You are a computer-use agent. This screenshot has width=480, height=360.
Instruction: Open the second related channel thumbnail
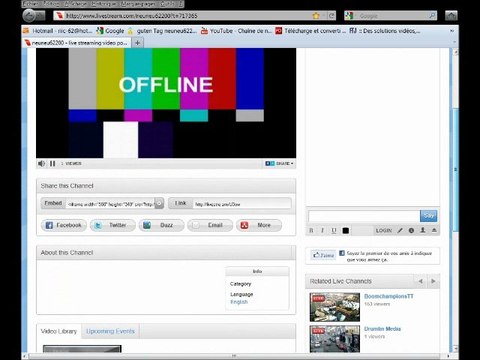[335, 339]
